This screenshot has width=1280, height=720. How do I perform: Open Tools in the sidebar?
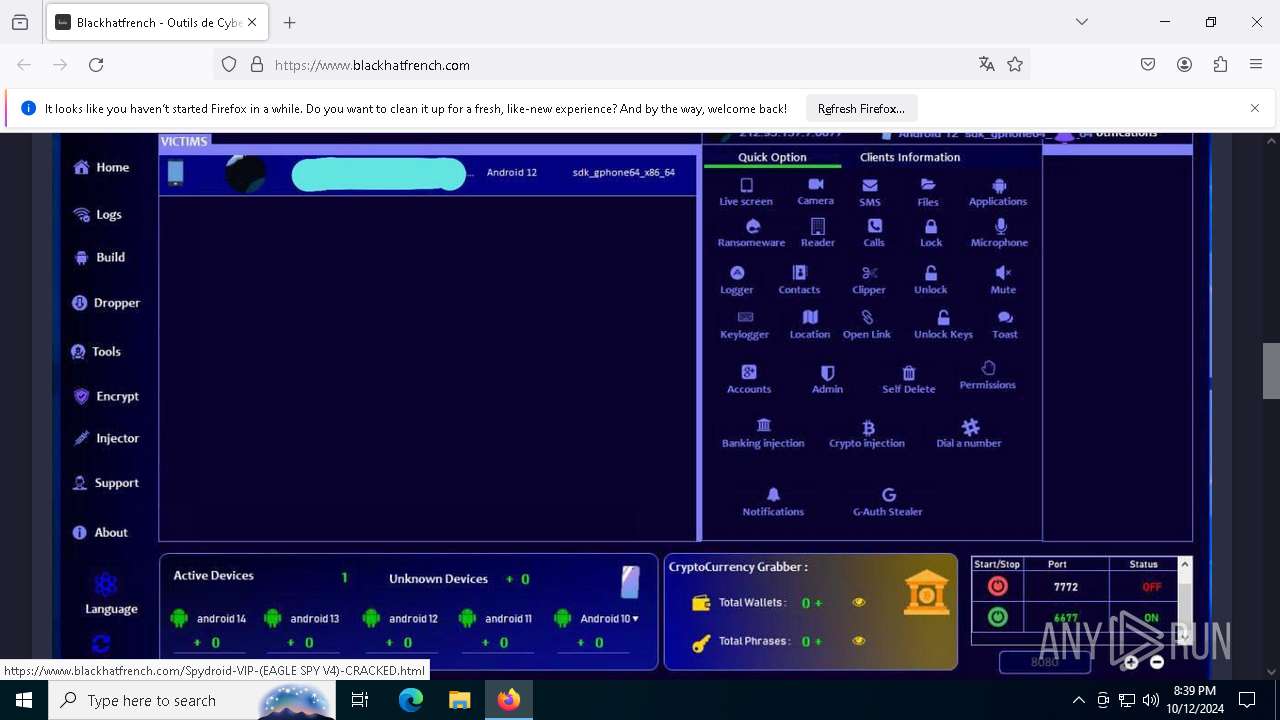click(x=96, y=352)
